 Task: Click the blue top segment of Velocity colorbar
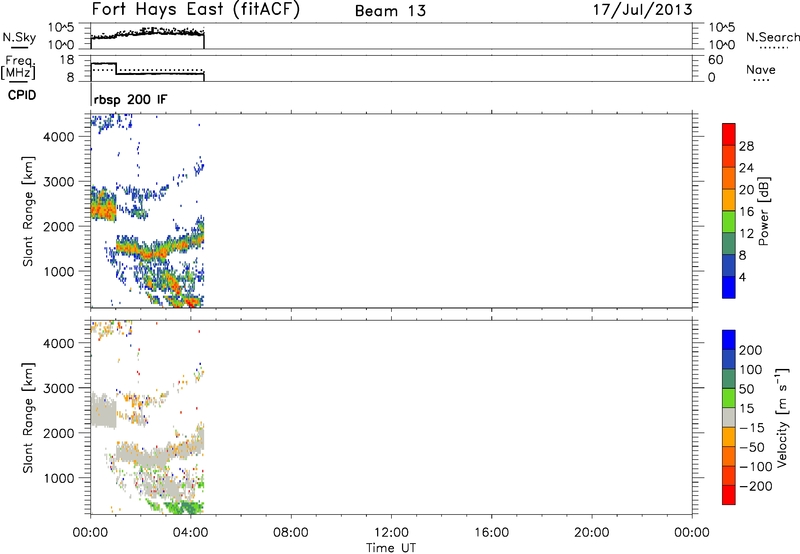(729, 340)
